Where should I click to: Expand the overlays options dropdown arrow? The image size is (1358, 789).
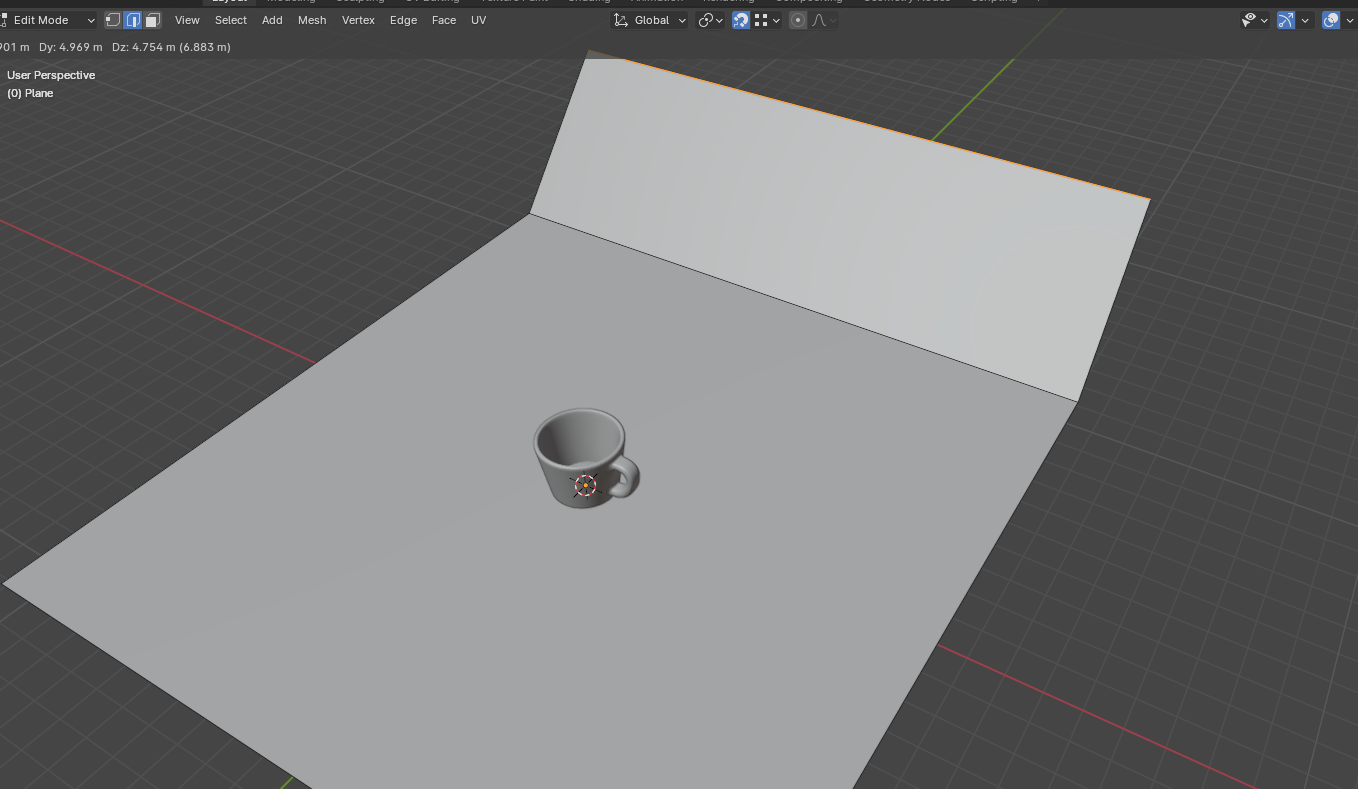point(1350,20)
